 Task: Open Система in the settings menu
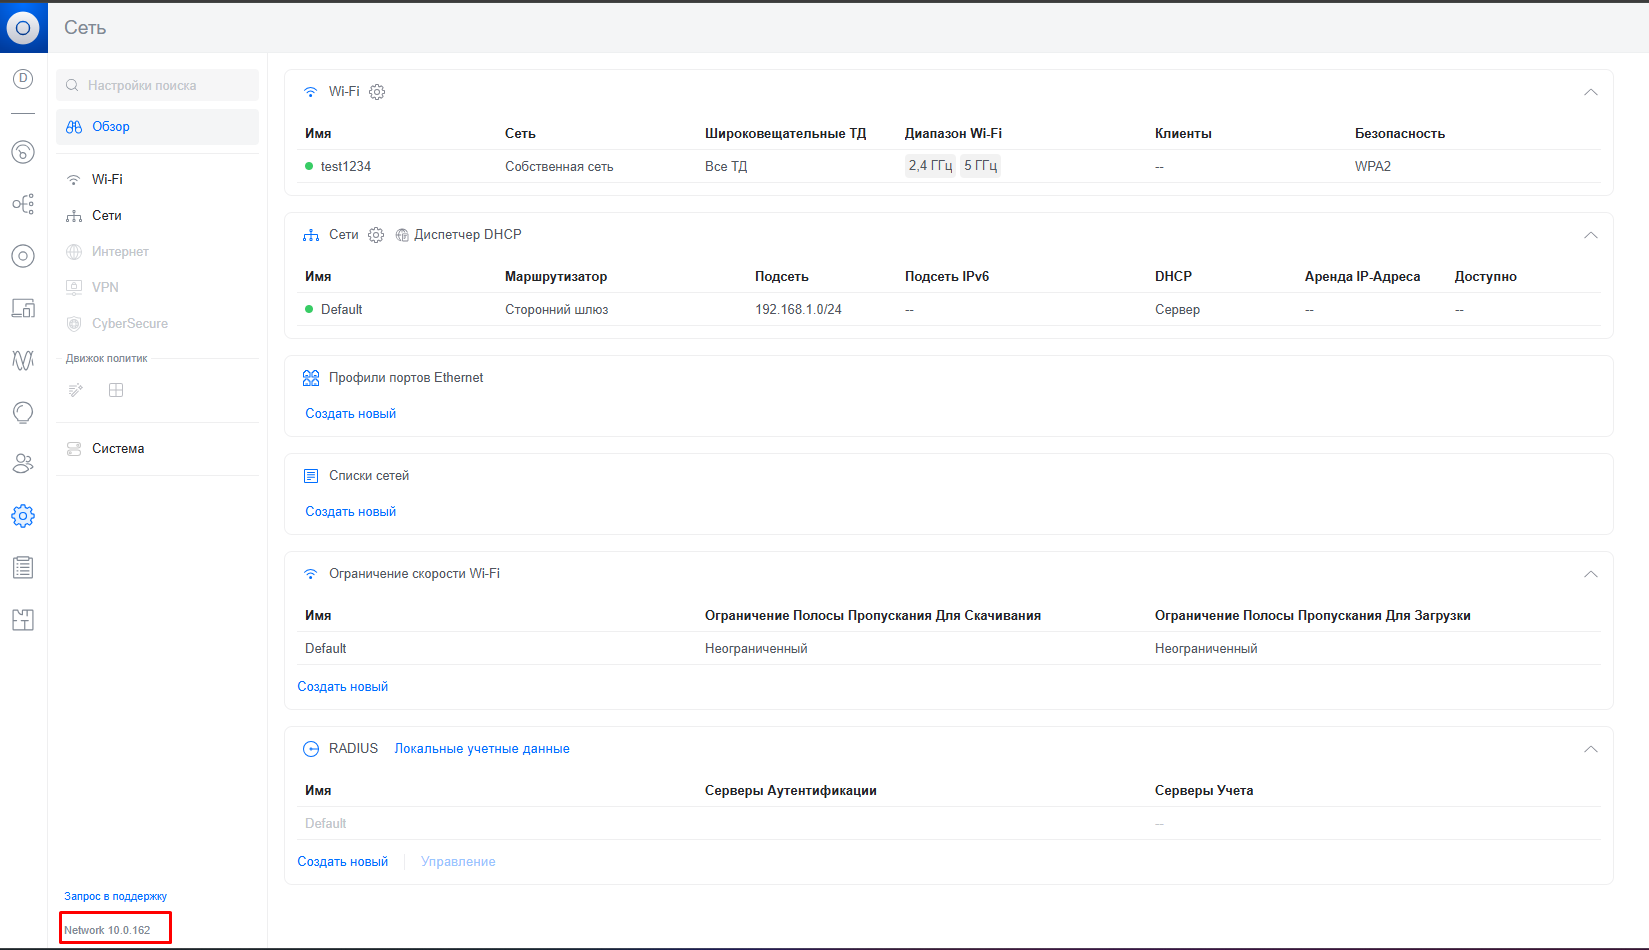[x=118, y=449]
